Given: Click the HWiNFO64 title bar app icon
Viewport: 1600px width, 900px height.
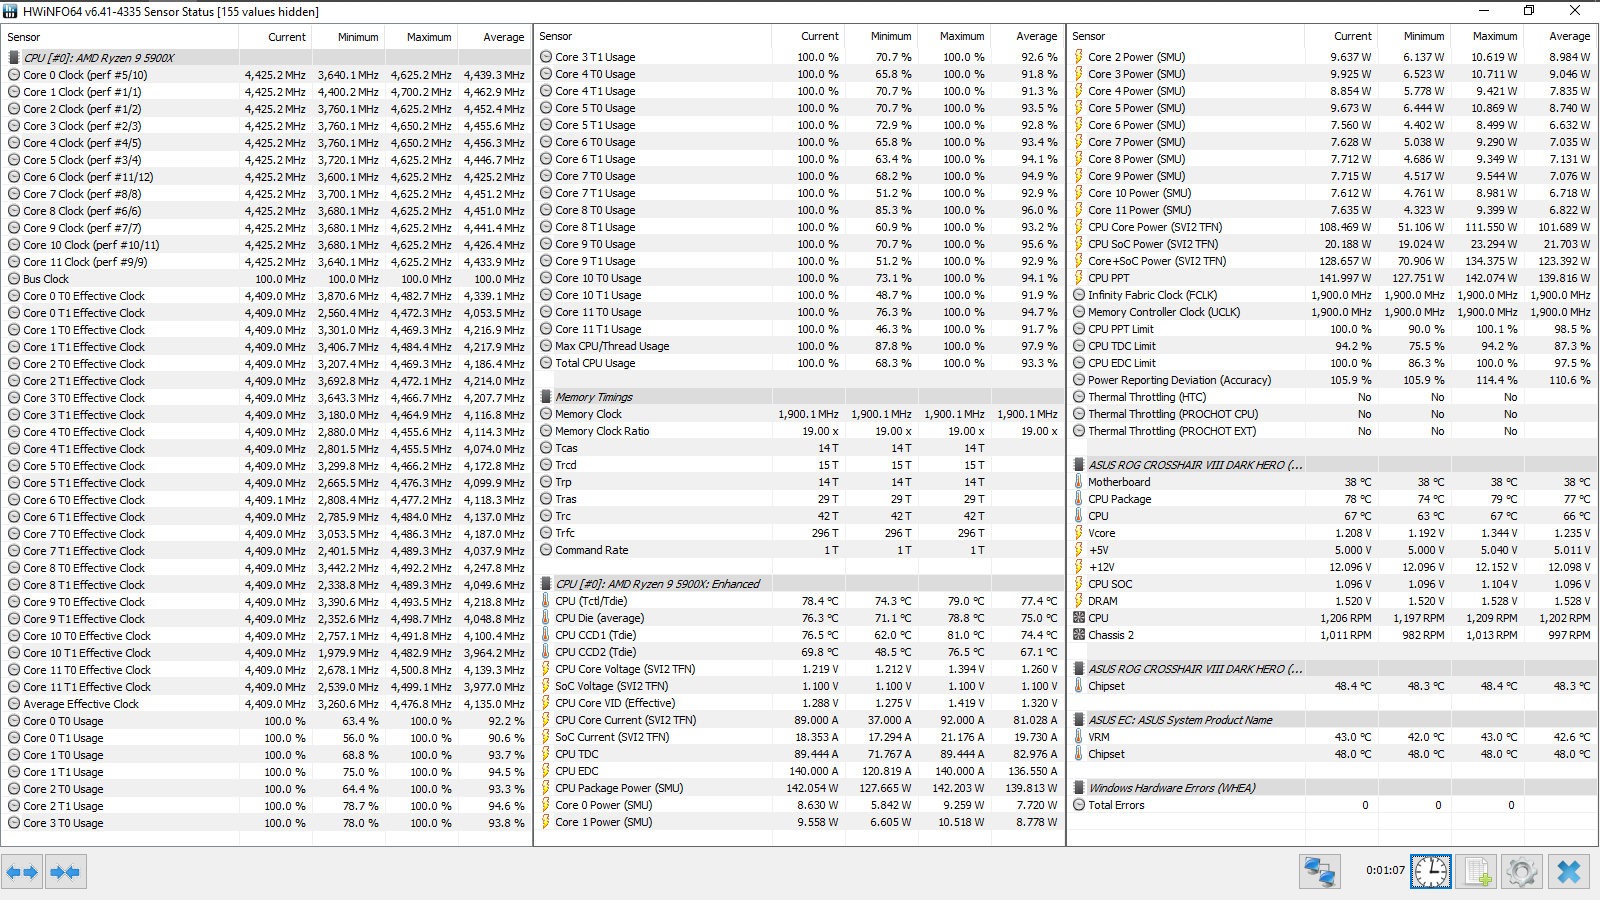Looking at the screenshot, I should 10,11.
